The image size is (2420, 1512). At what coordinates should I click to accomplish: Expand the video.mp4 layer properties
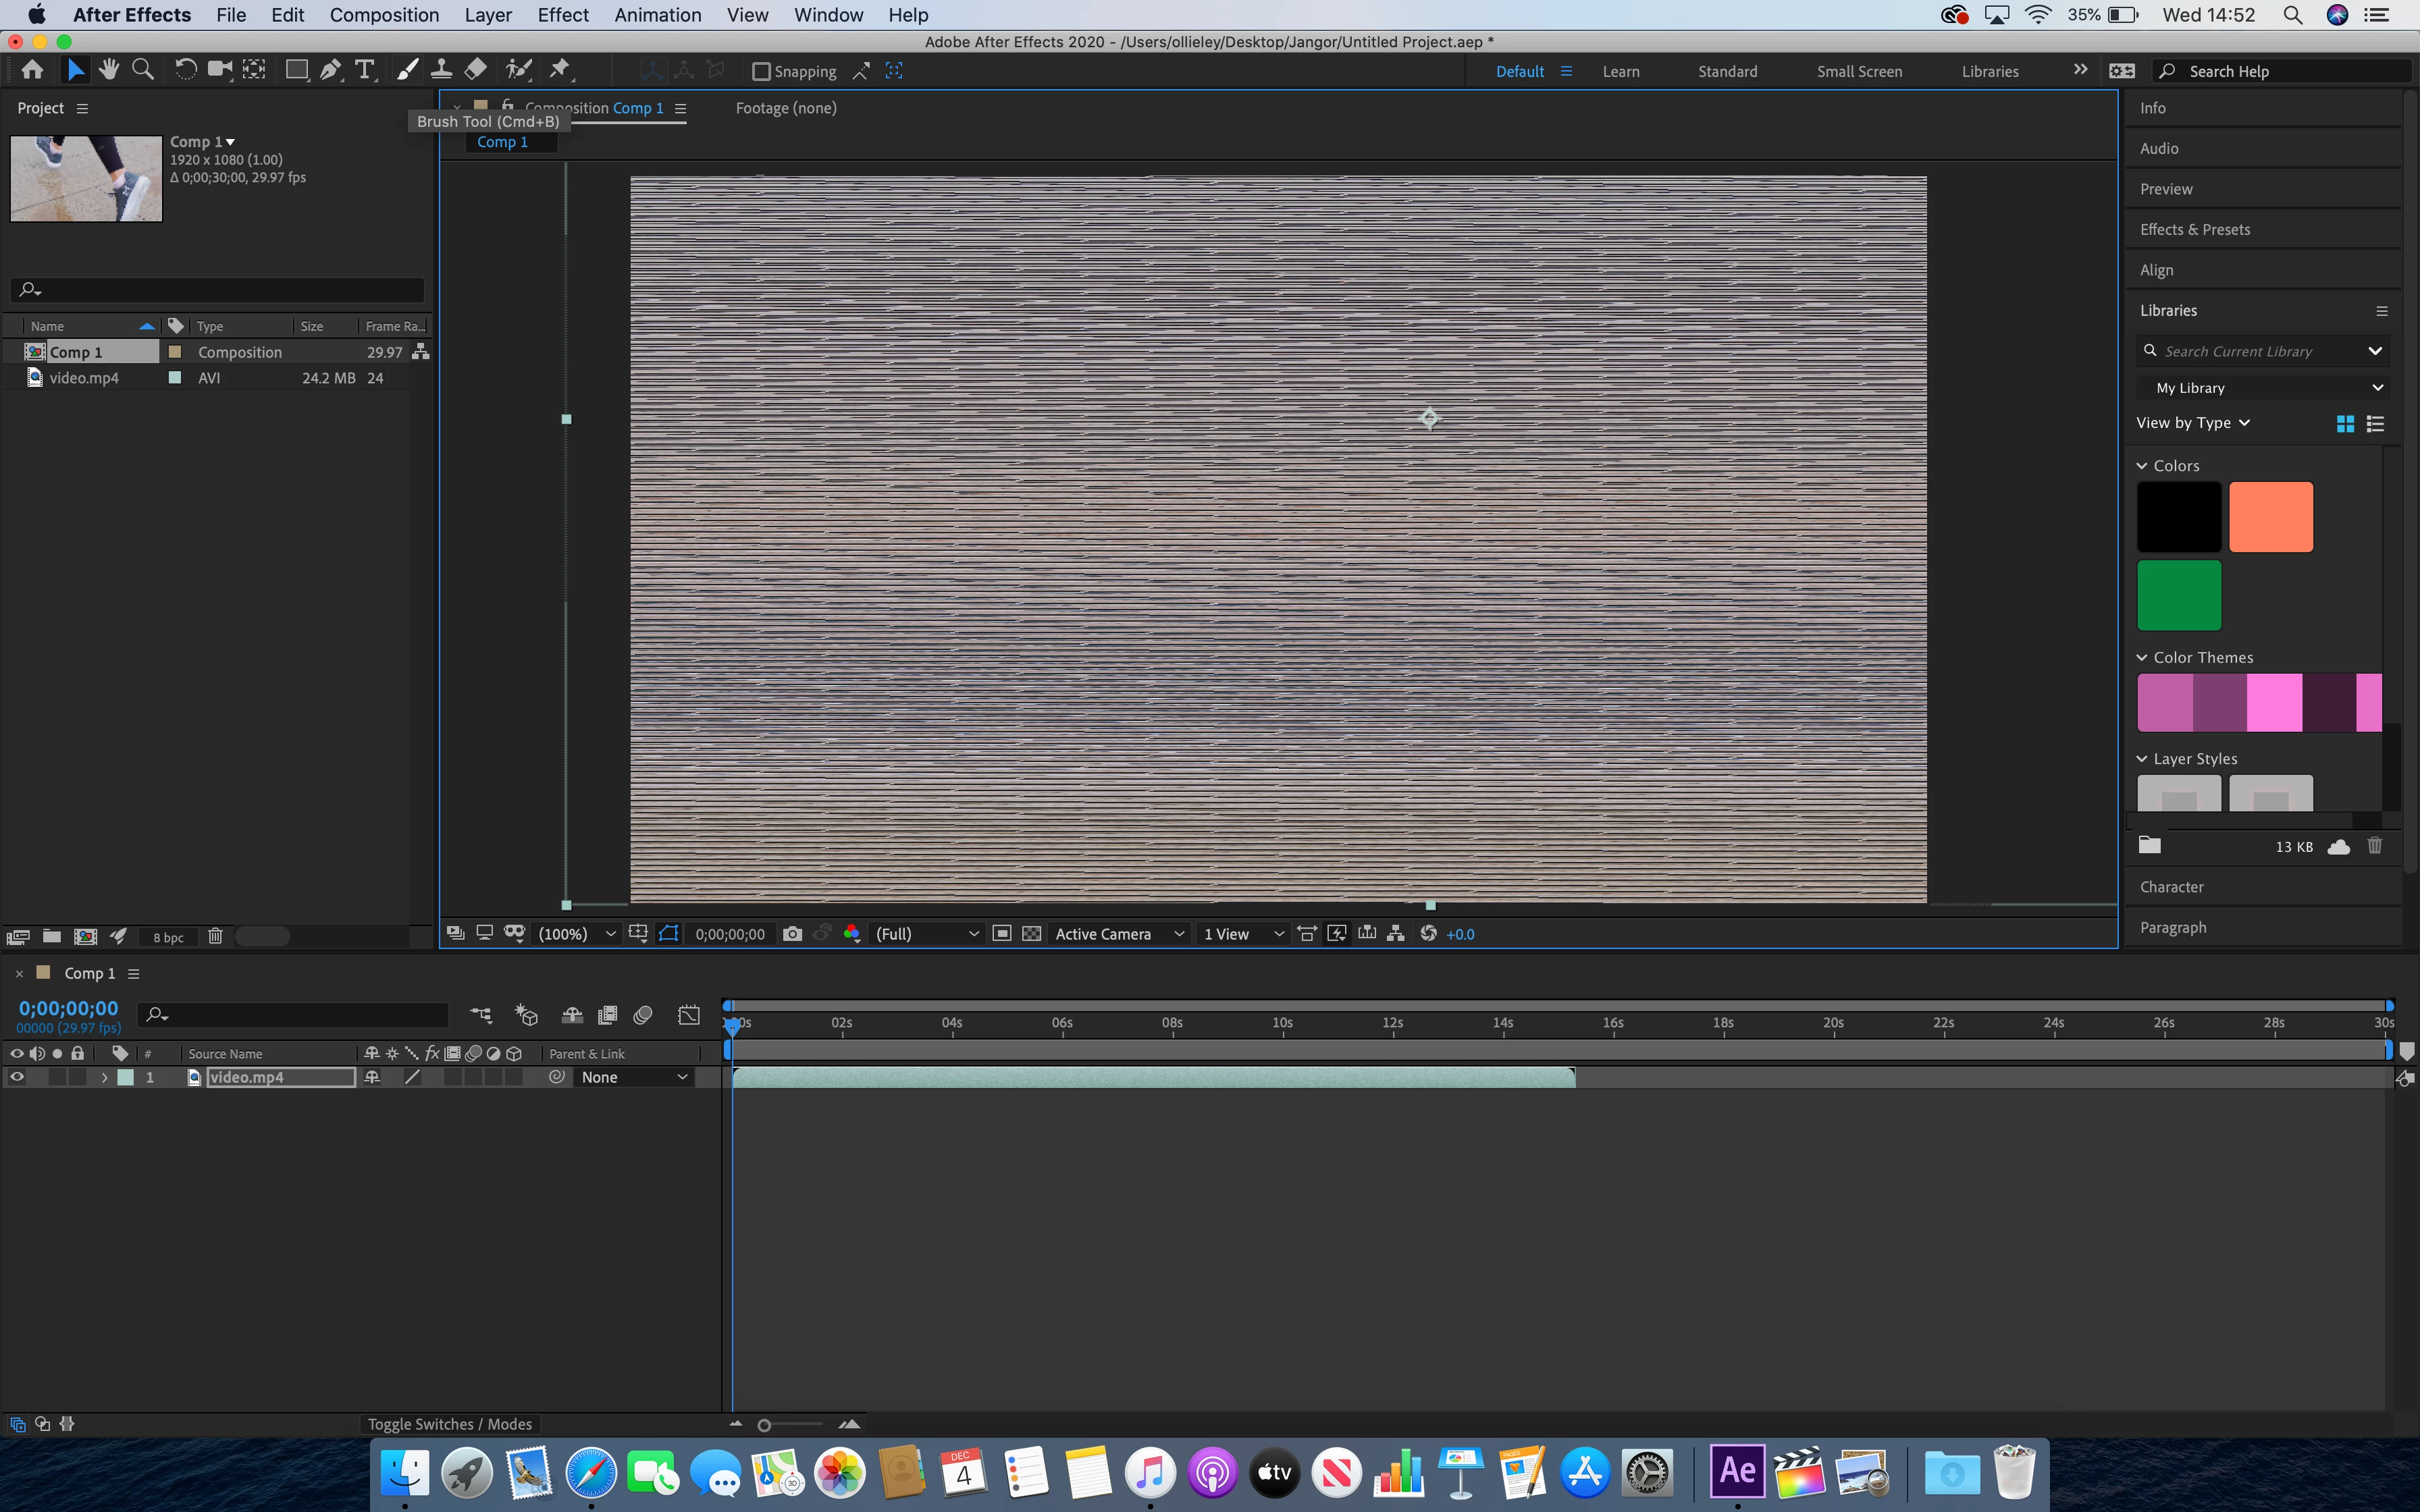[x=104, y=1077]
